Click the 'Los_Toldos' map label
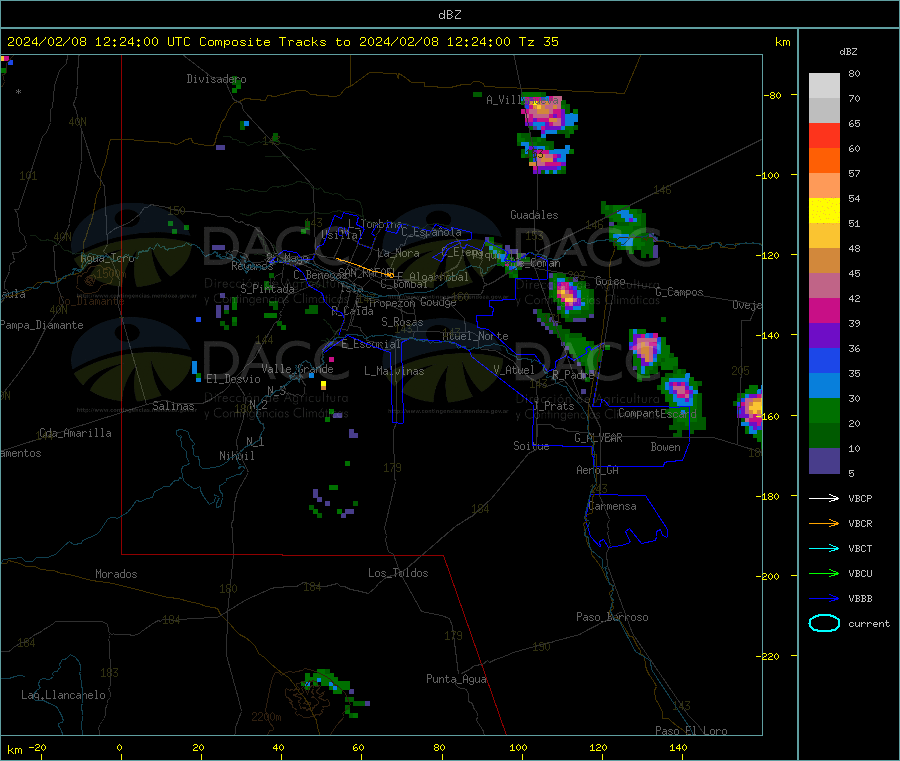The width and height of the screenshot is (900, 761). [x=398, y=573]
